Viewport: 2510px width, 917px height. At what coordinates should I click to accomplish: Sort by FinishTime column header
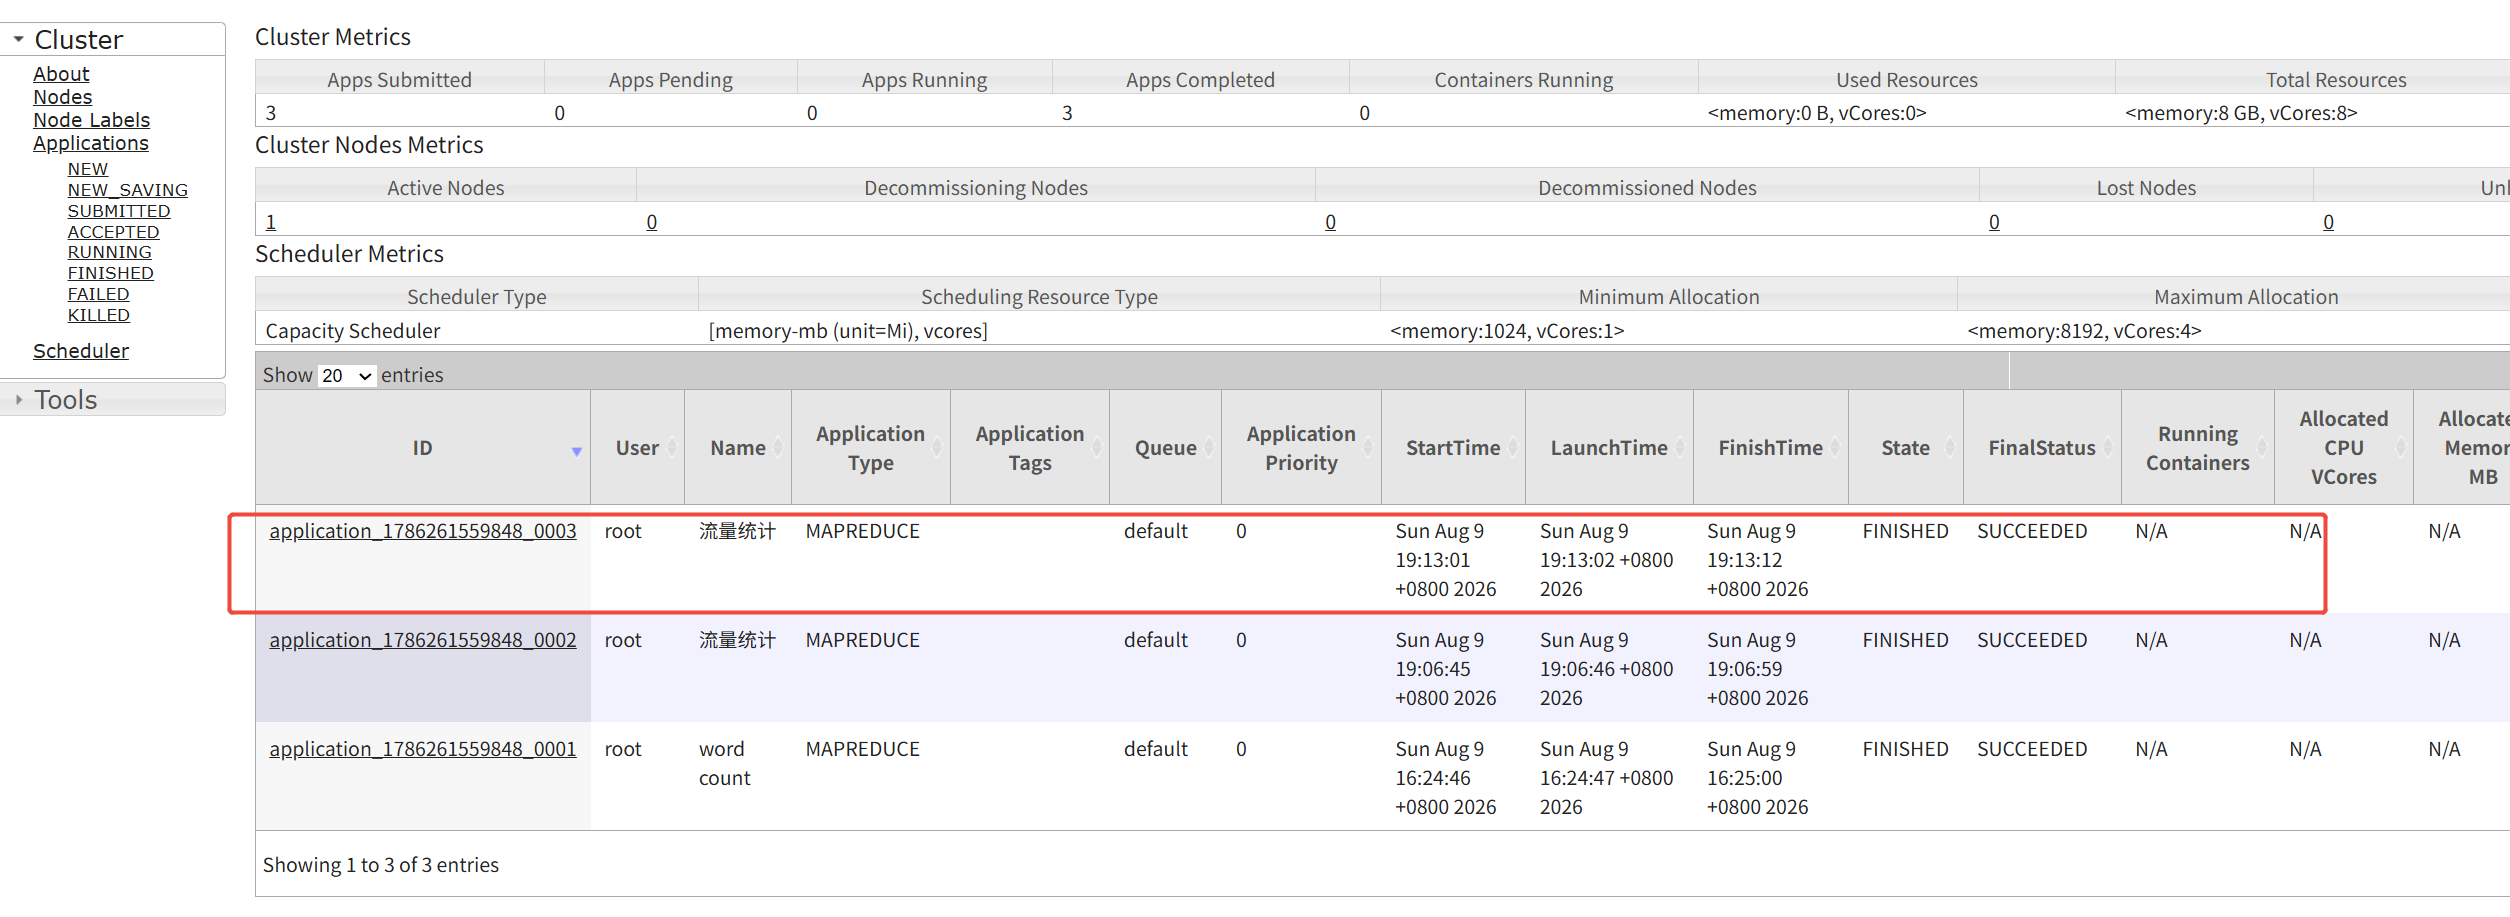tap(1770, 448)
